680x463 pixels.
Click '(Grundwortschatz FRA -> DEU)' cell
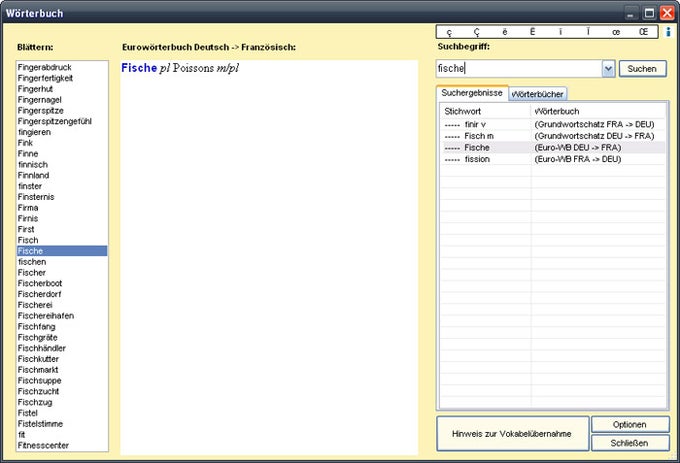(594, 124)
